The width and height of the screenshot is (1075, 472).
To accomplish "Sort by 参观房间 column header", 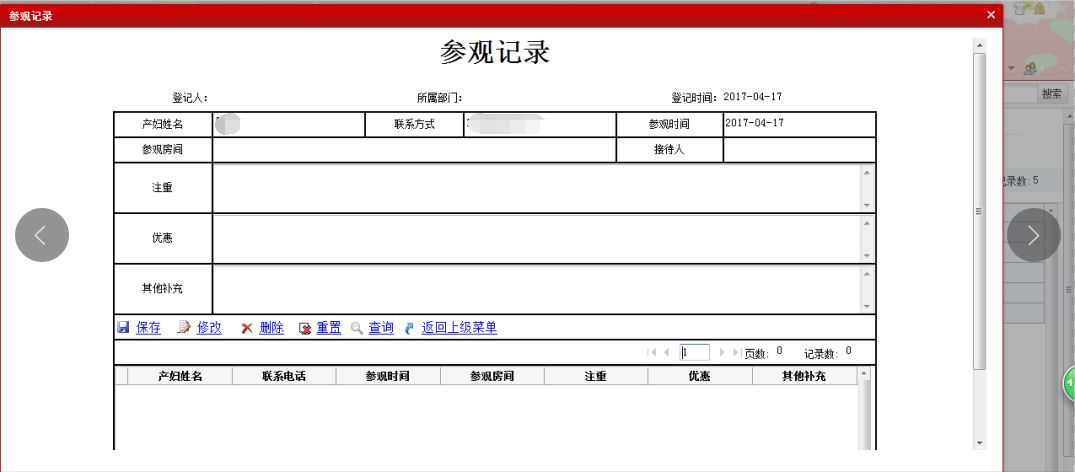I will [x=492, y=376].
